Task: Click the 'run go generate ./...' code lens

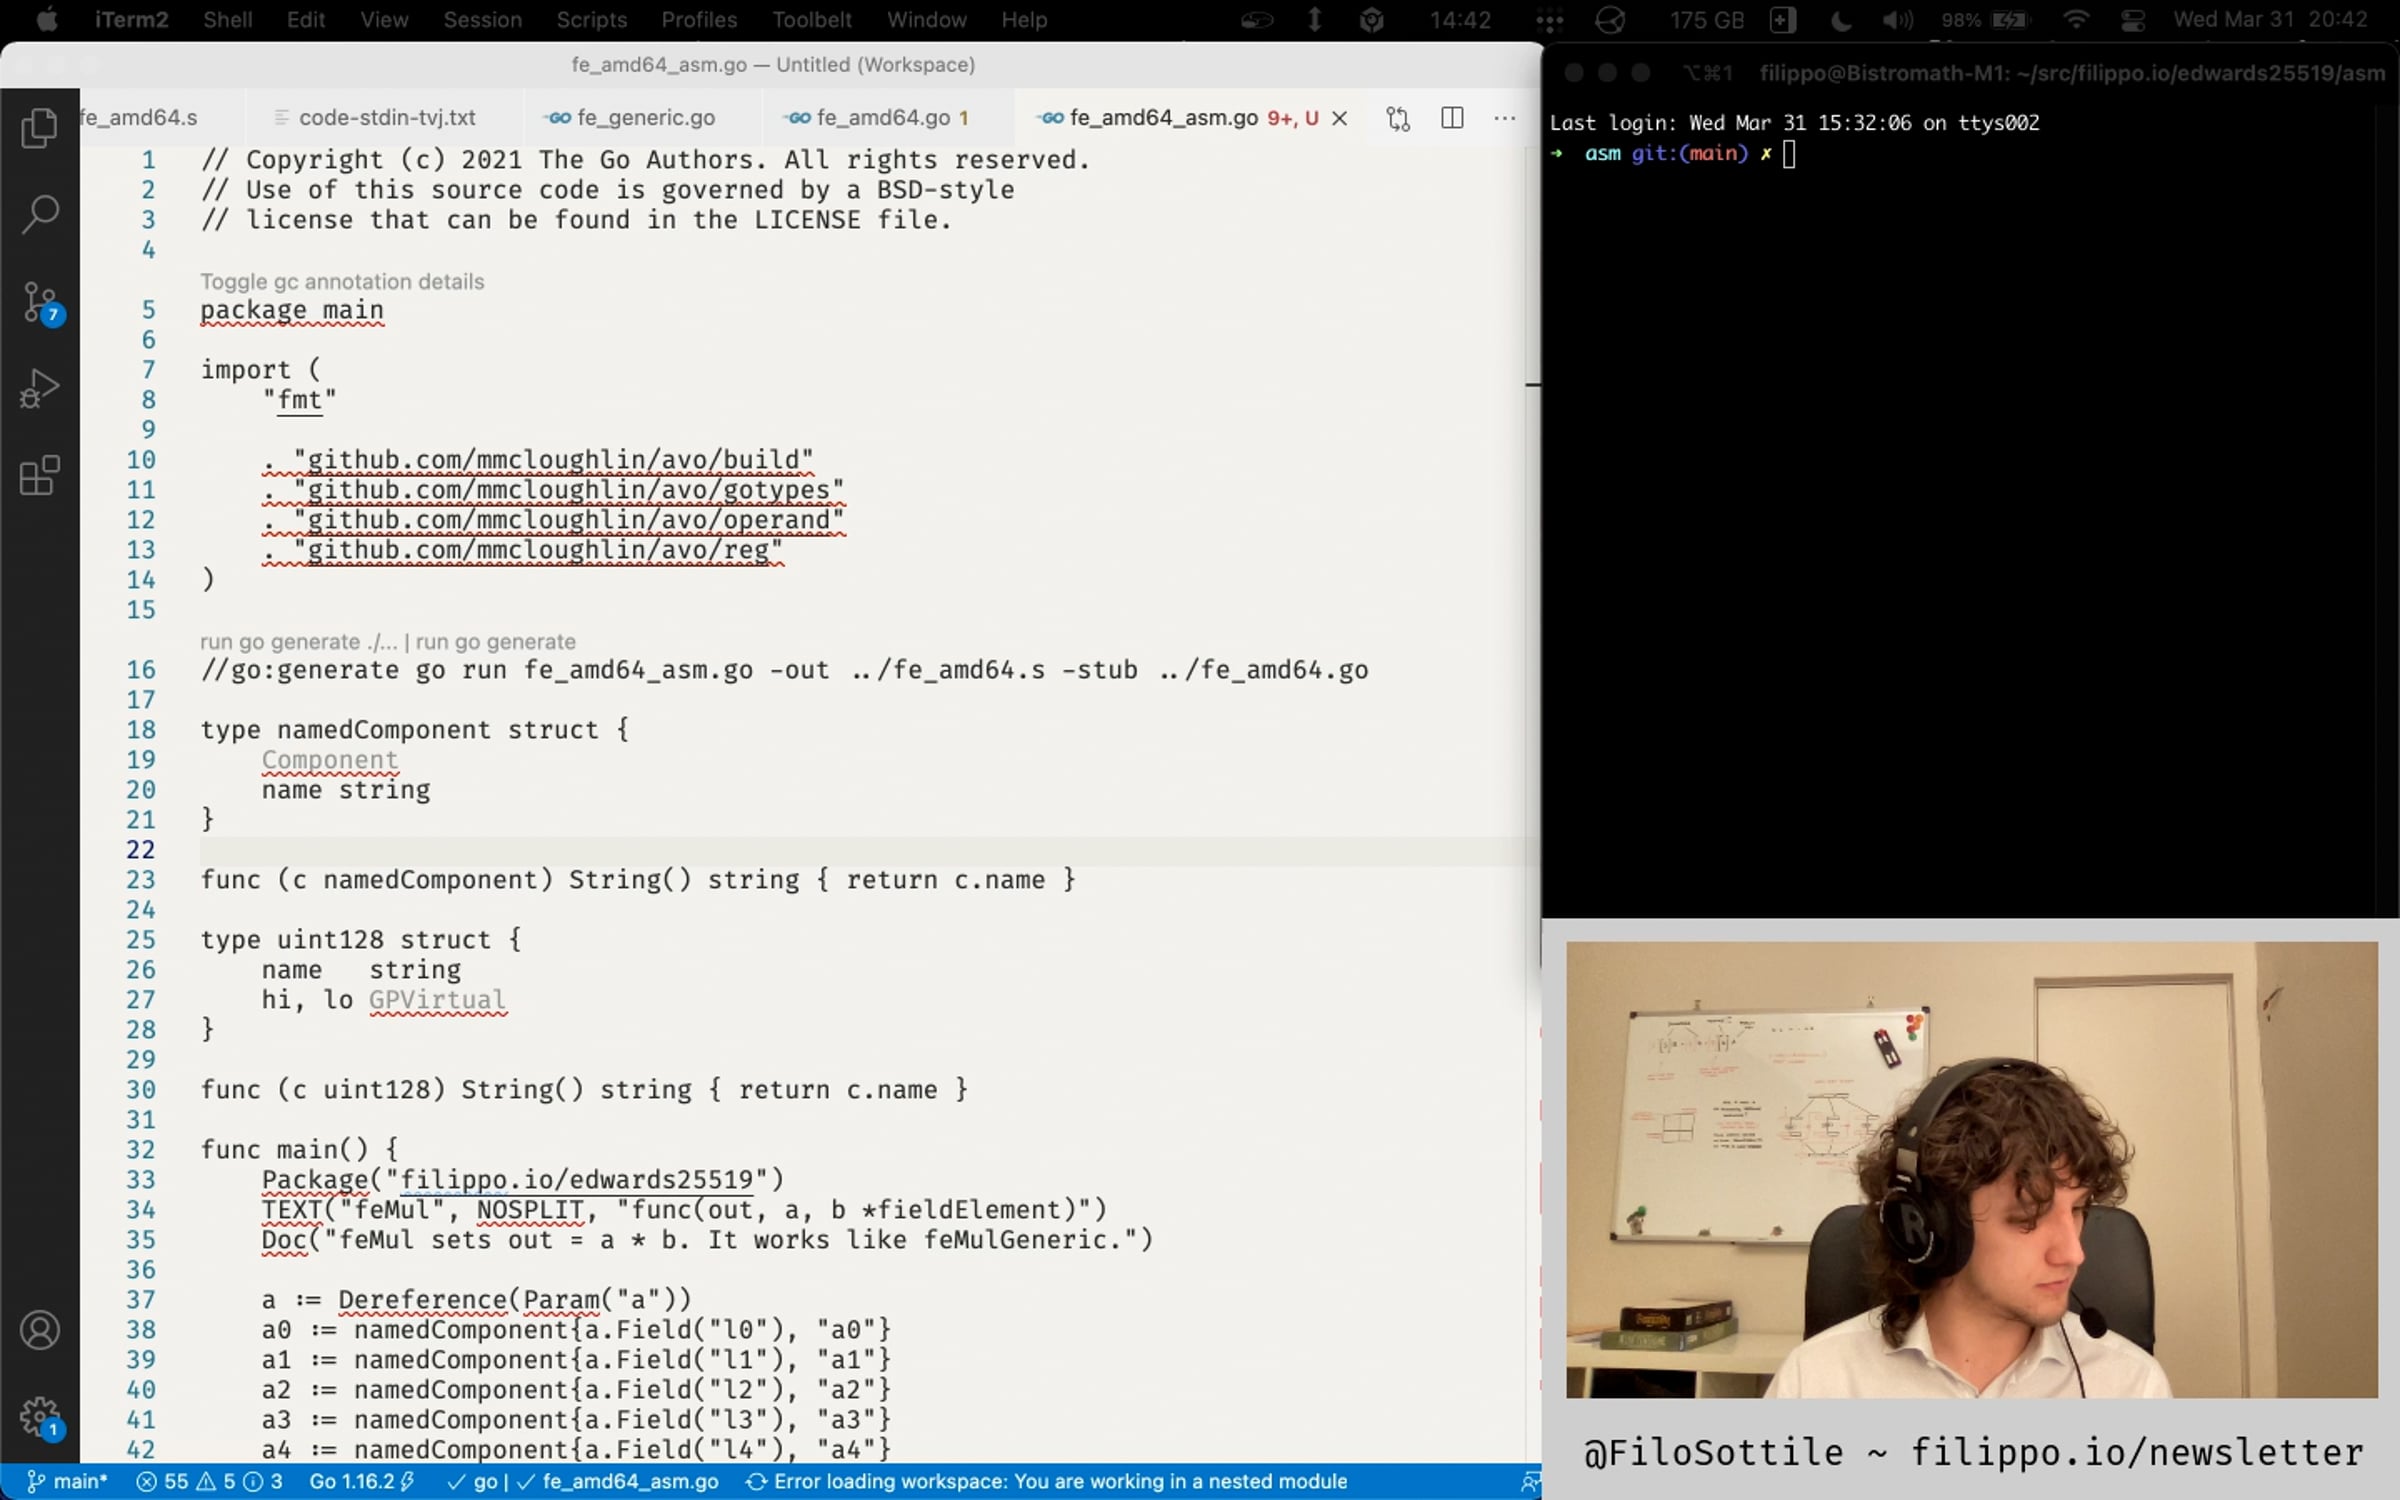Action: point(299,642)
